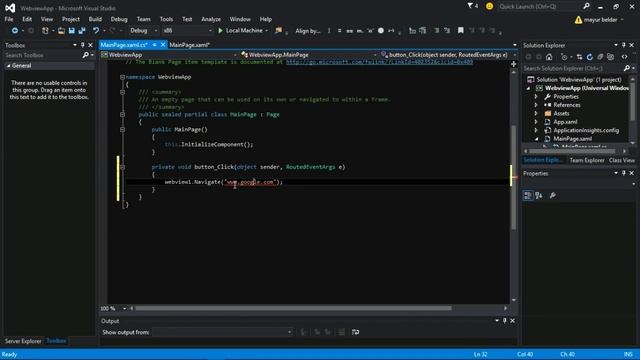
Task: Open the Build menu
Action: click(x=95, y=19)
